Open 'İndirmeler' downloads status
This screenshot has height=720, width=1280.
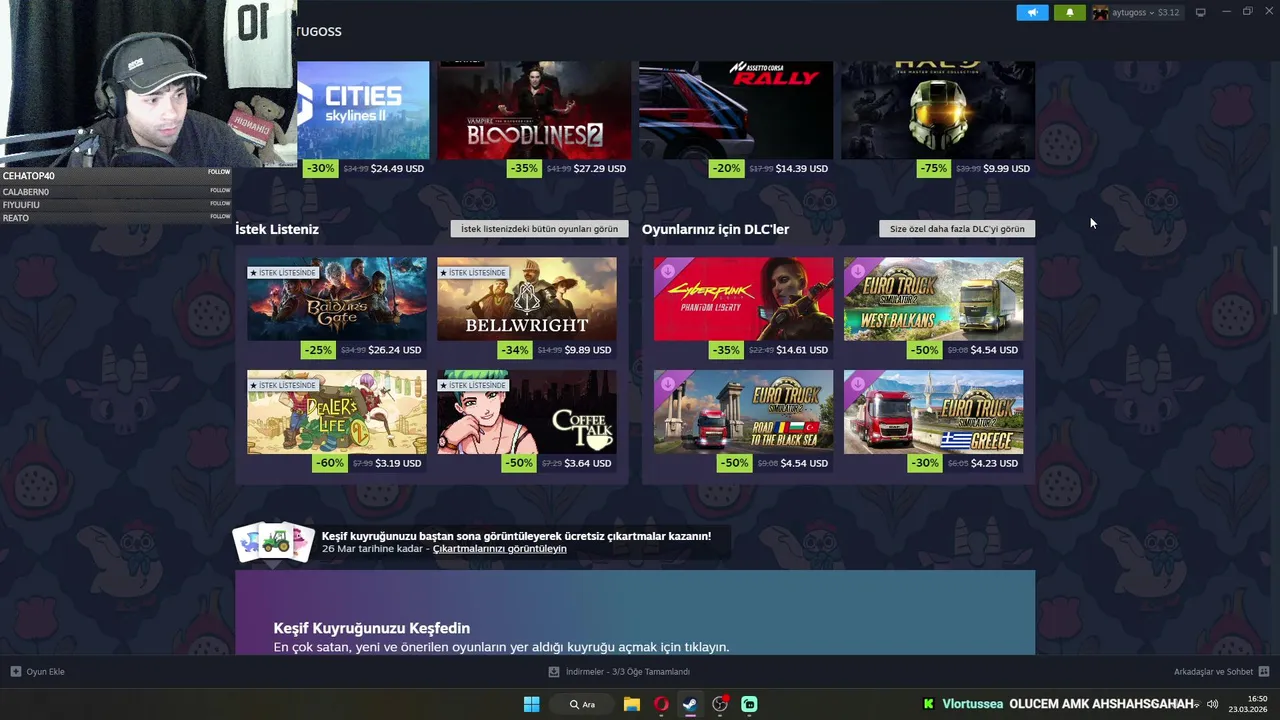pos(627,672)
